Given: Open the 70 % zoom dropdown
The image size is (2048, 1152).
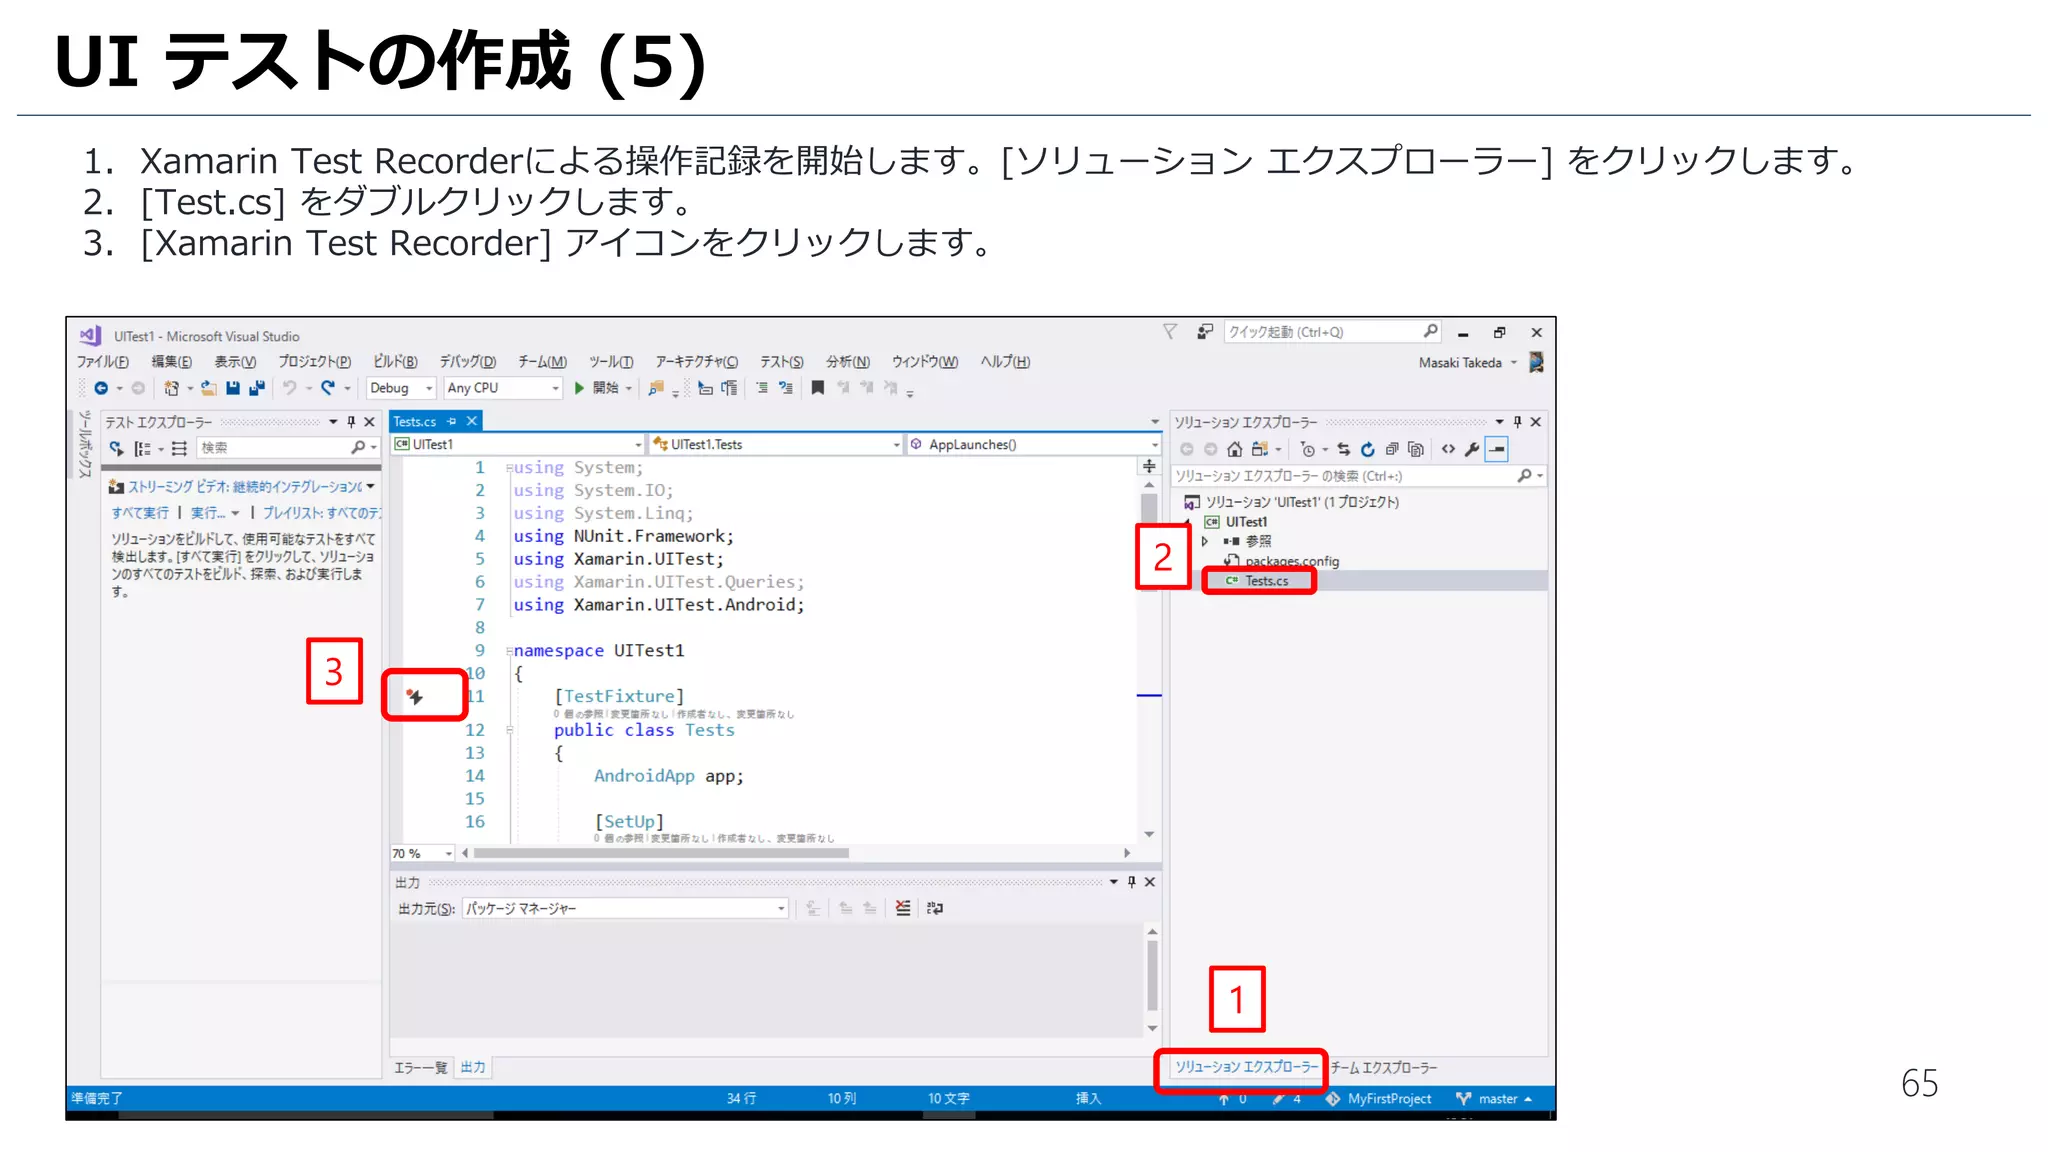Looking at the screenshot, I should click(x=422, y=854).
